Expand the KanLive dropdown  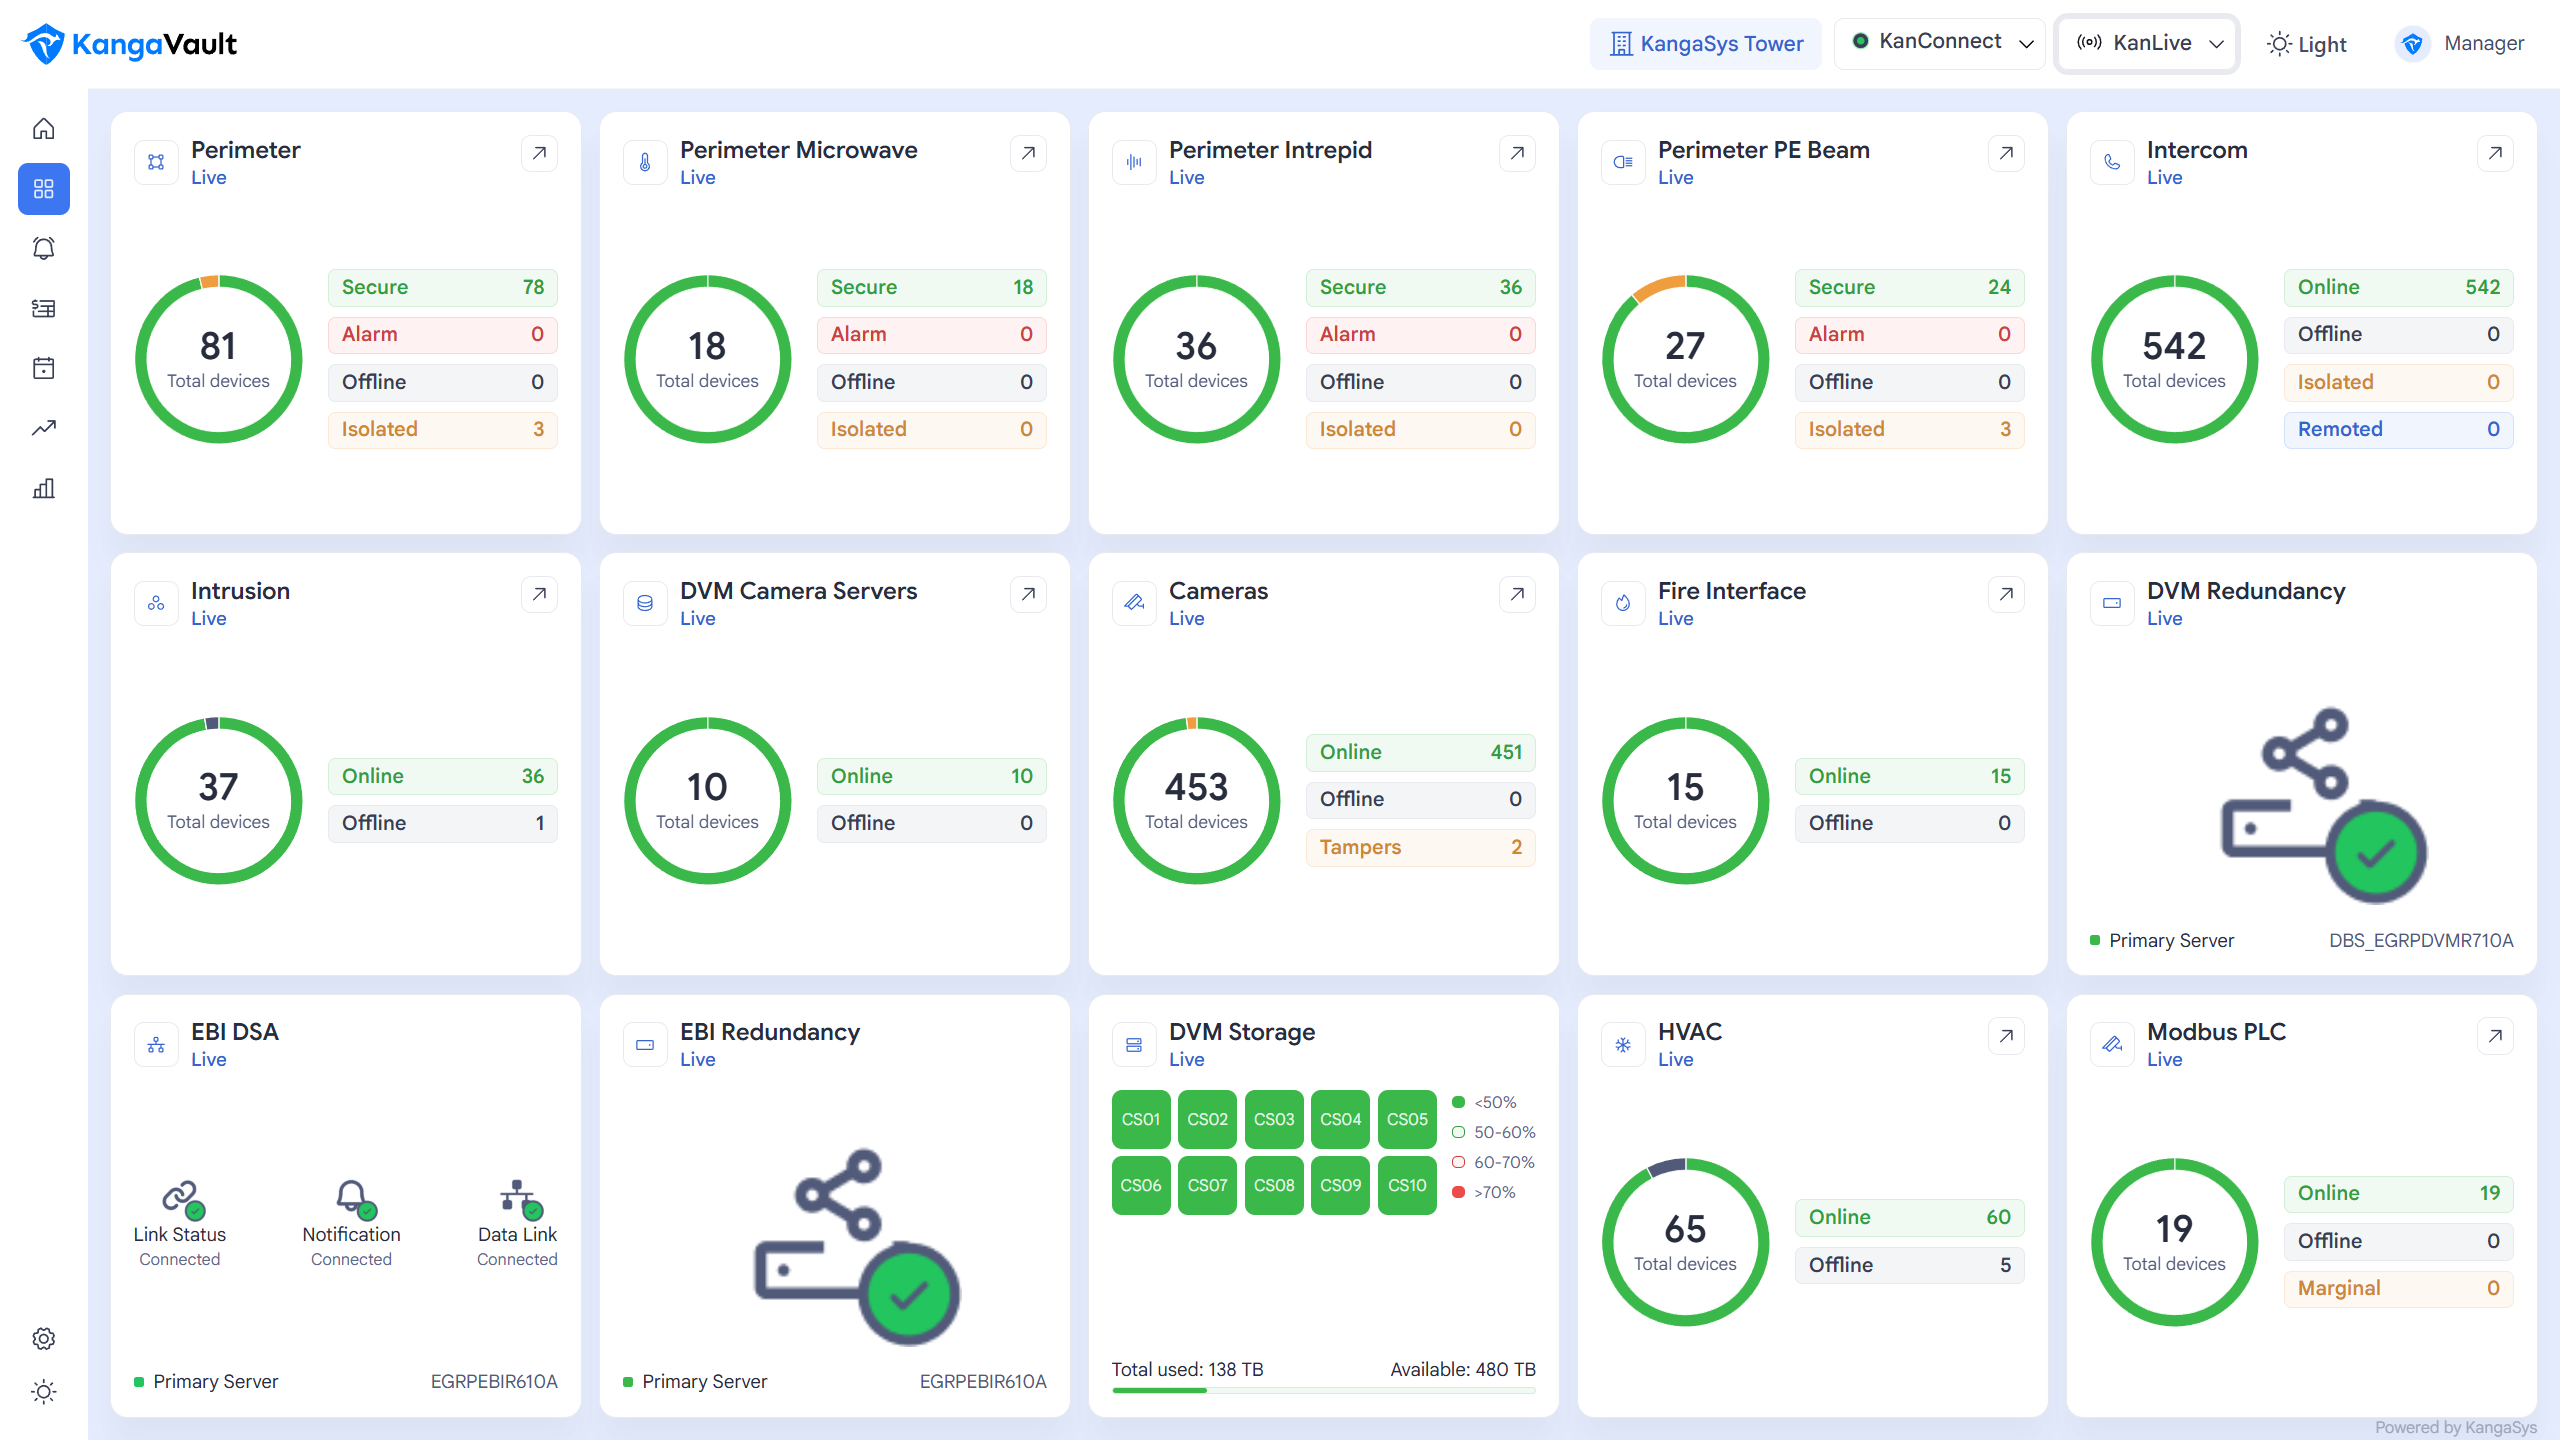(x=2147, y=43)
